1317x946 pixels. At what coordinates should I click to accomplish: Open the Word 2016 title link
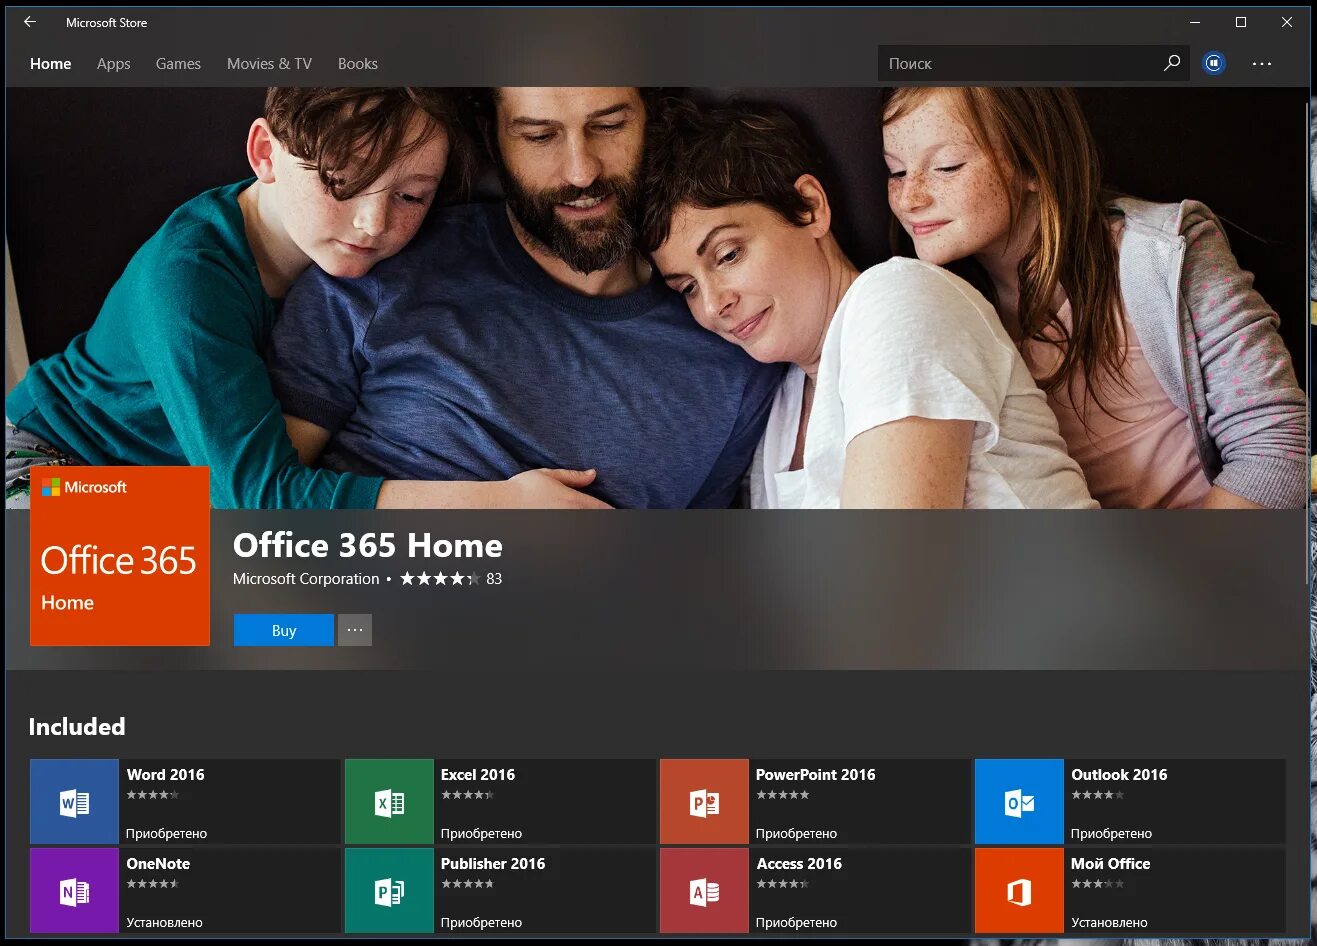(x=165, y=774)
